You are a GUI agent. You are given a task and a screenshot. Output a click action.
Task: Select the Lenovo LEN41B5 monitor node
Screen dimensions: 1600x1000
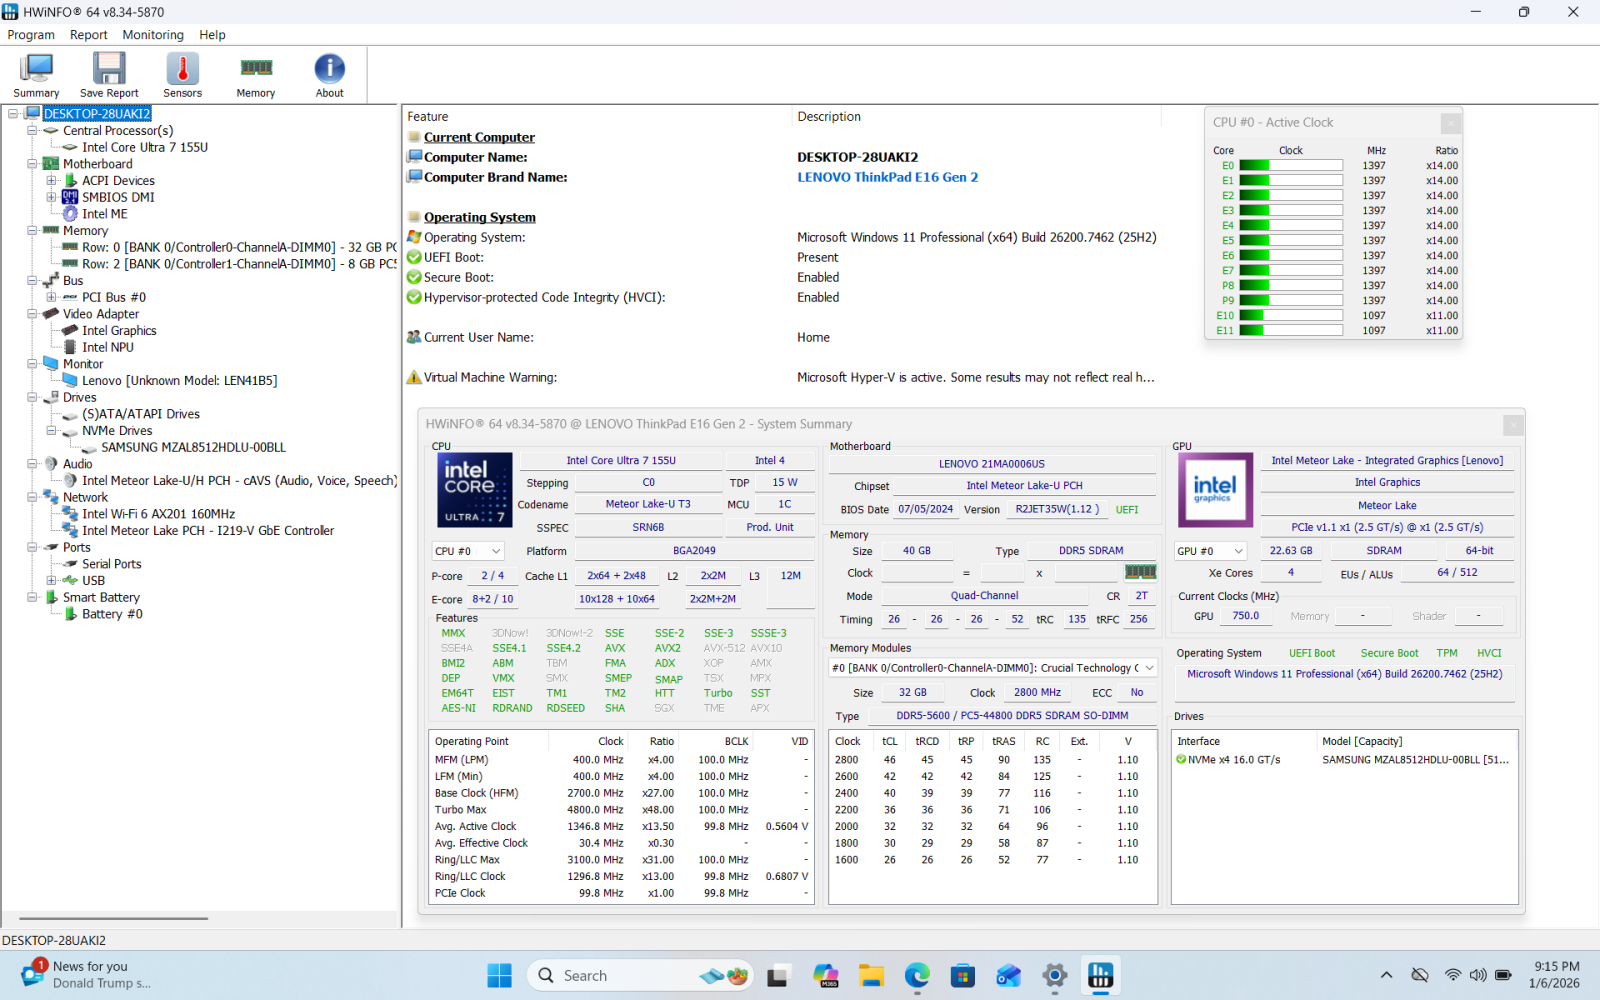(x=180, y=381)
